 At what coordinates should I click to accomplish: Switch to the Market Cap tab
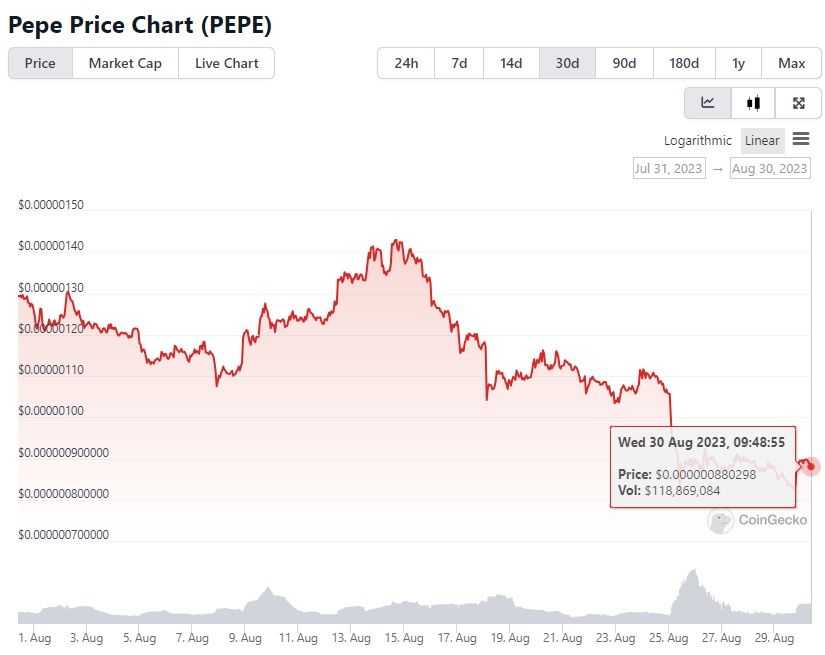[124, 63]
